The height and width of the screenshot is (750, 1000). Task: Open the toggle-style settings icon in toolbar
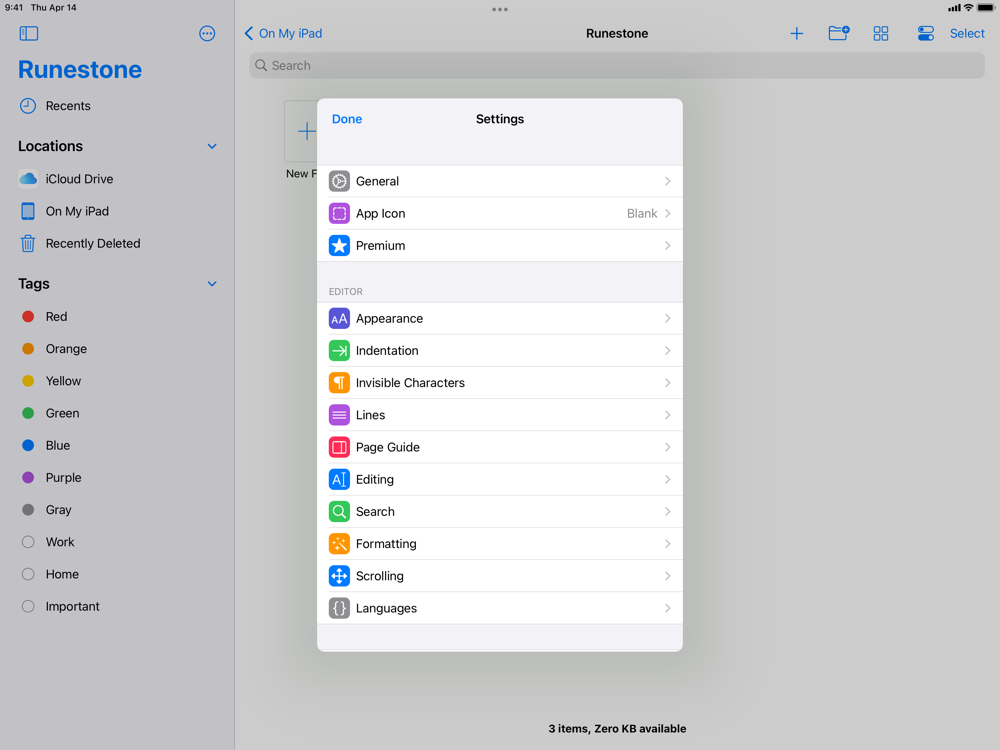click(x=925, y=33)
